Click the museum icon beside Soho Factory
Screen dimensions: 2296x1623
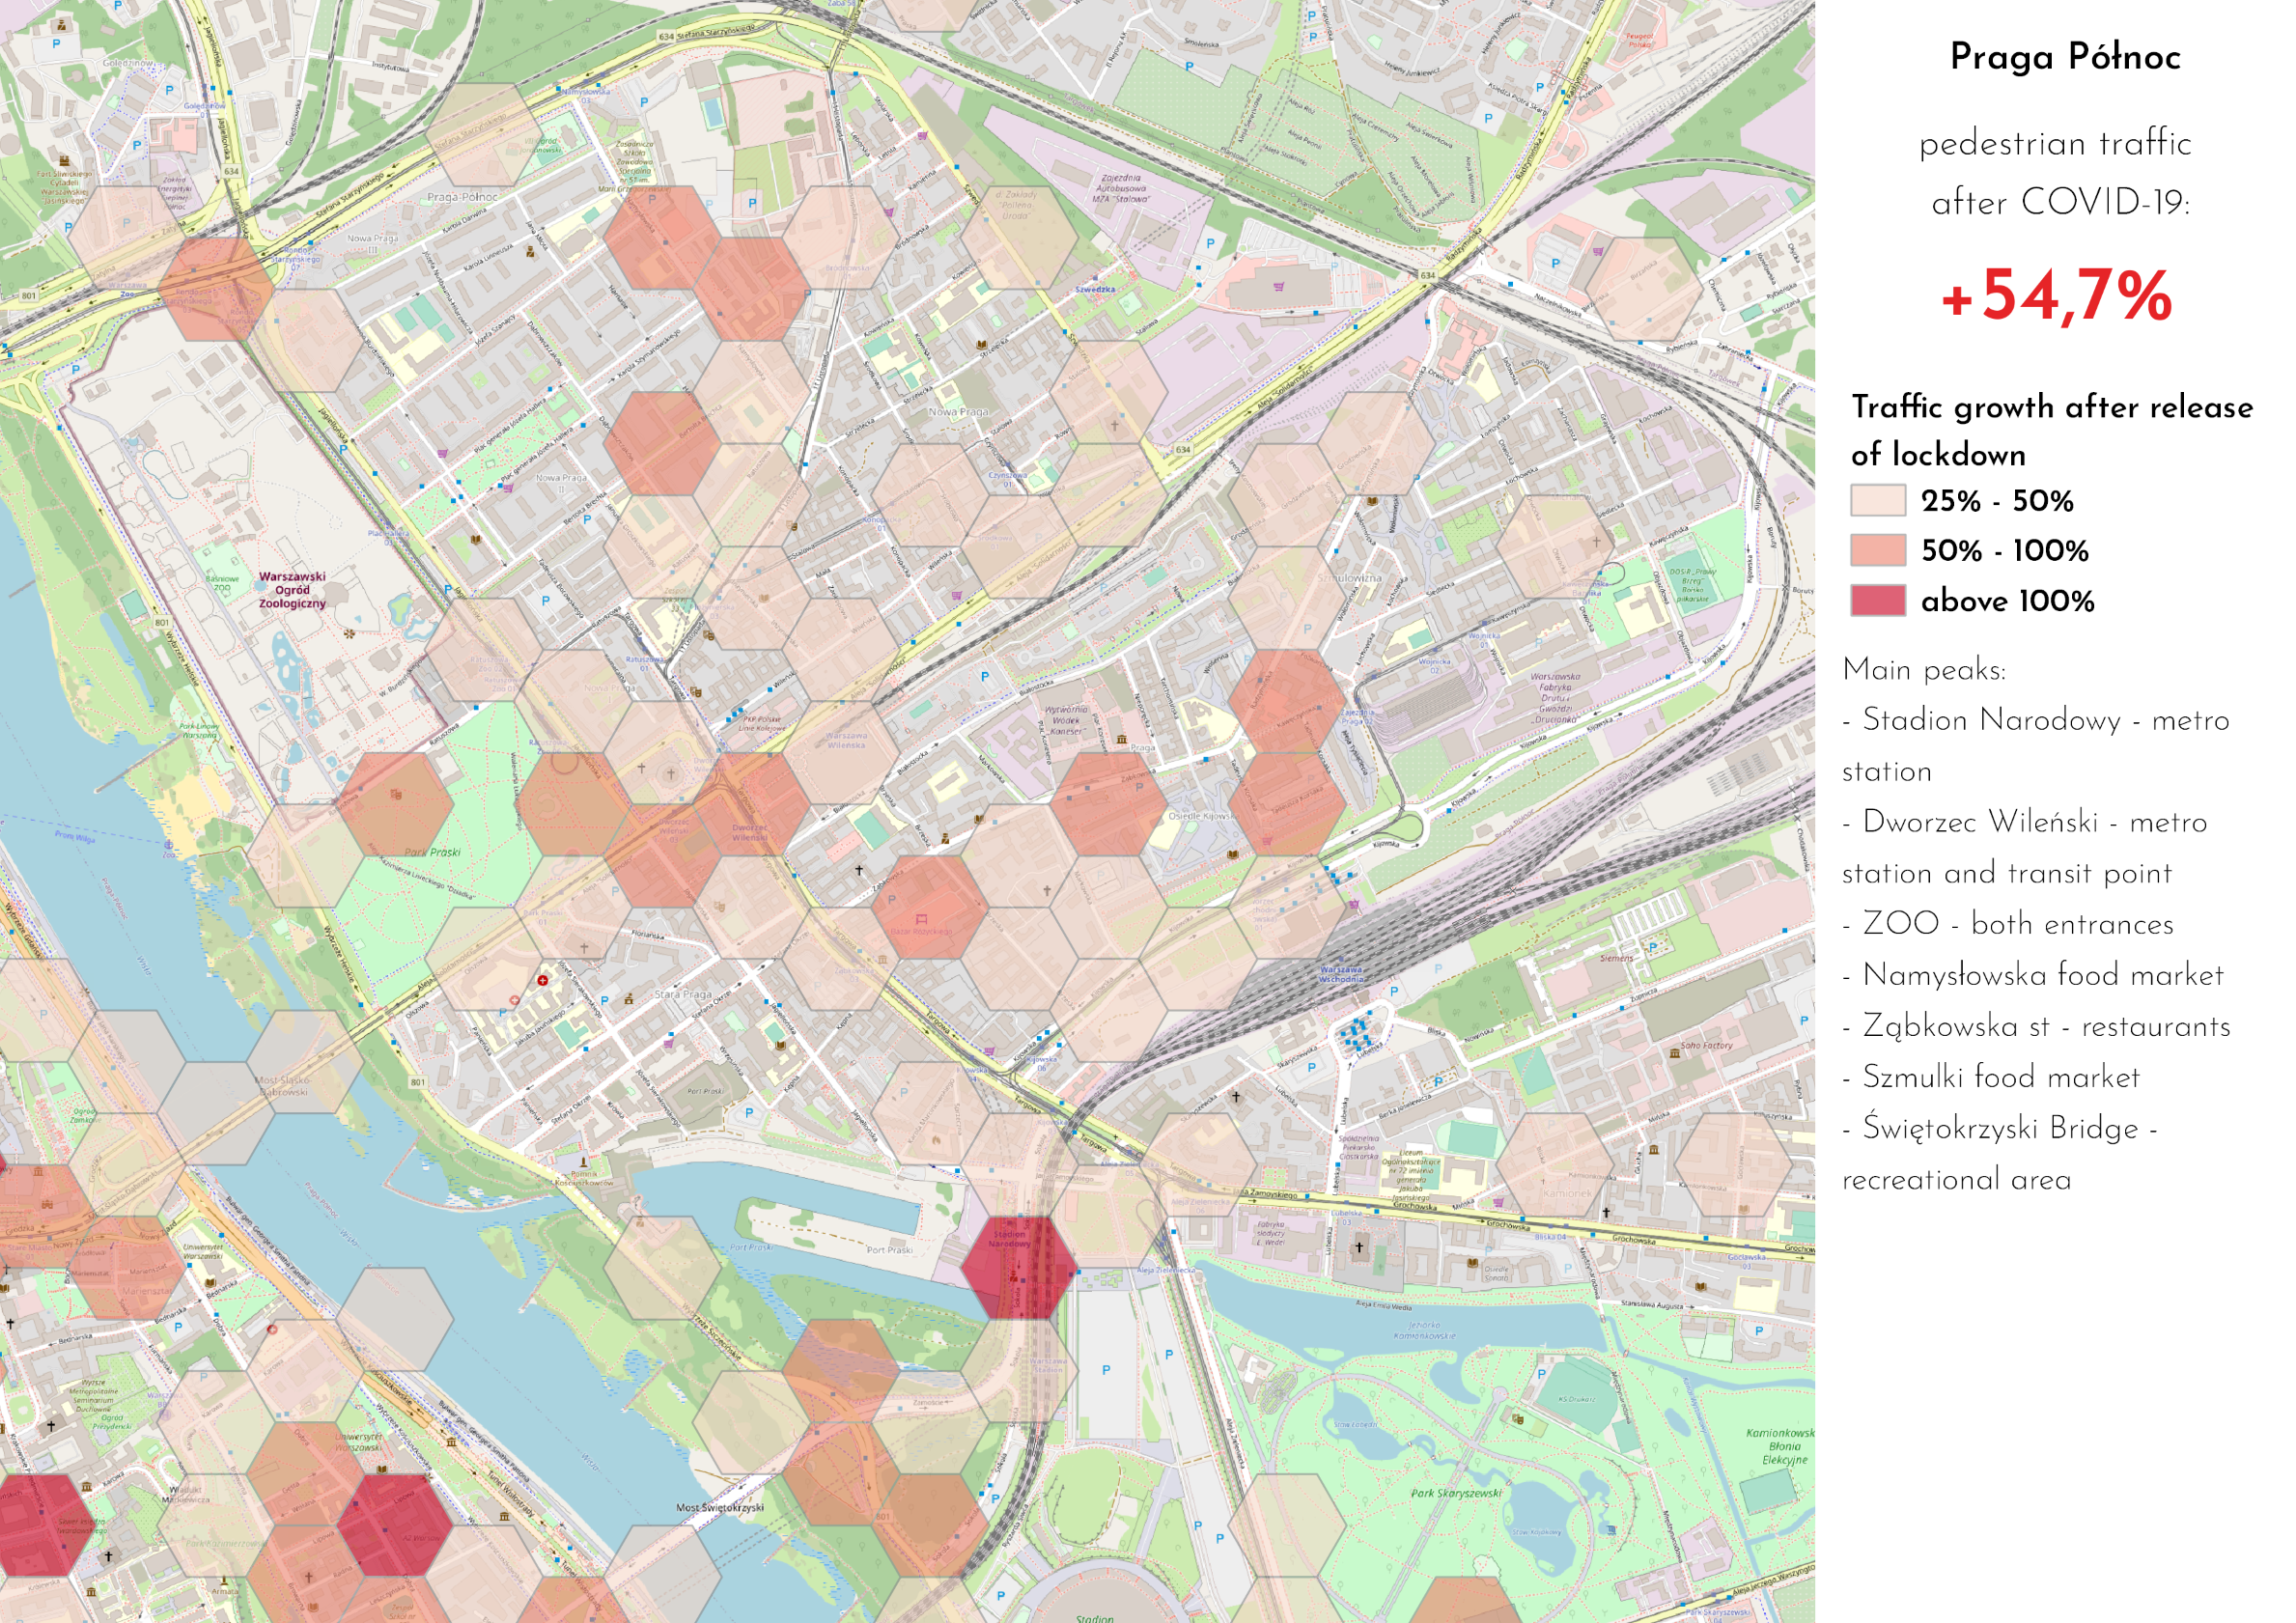(x=1674, y=1053)
